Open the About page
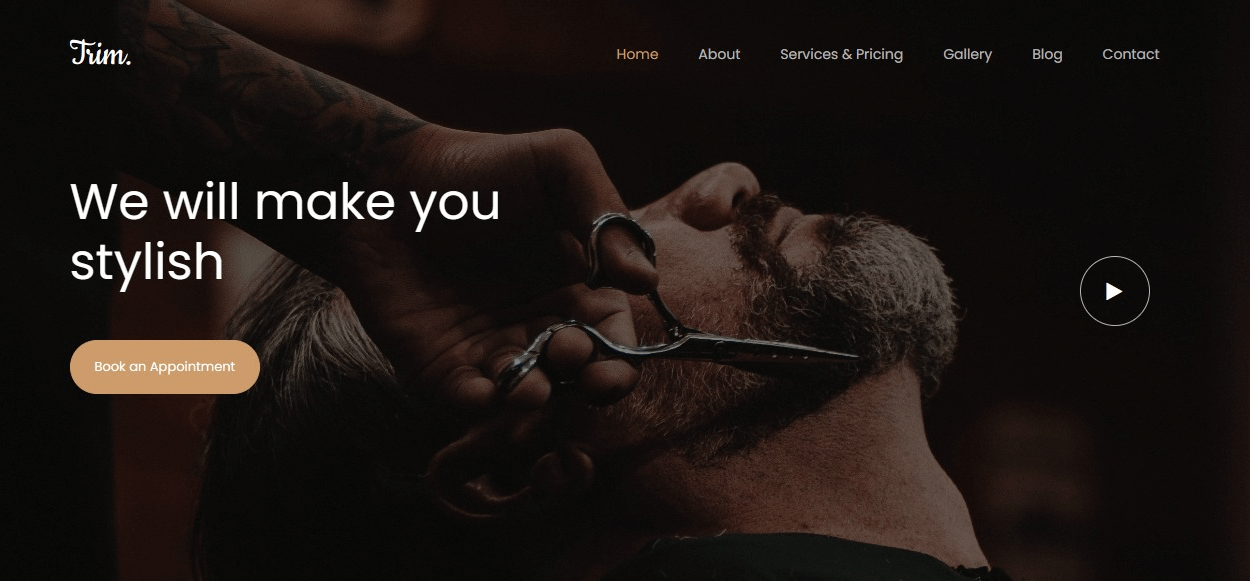1250x581 pixels. pos(719,54)
